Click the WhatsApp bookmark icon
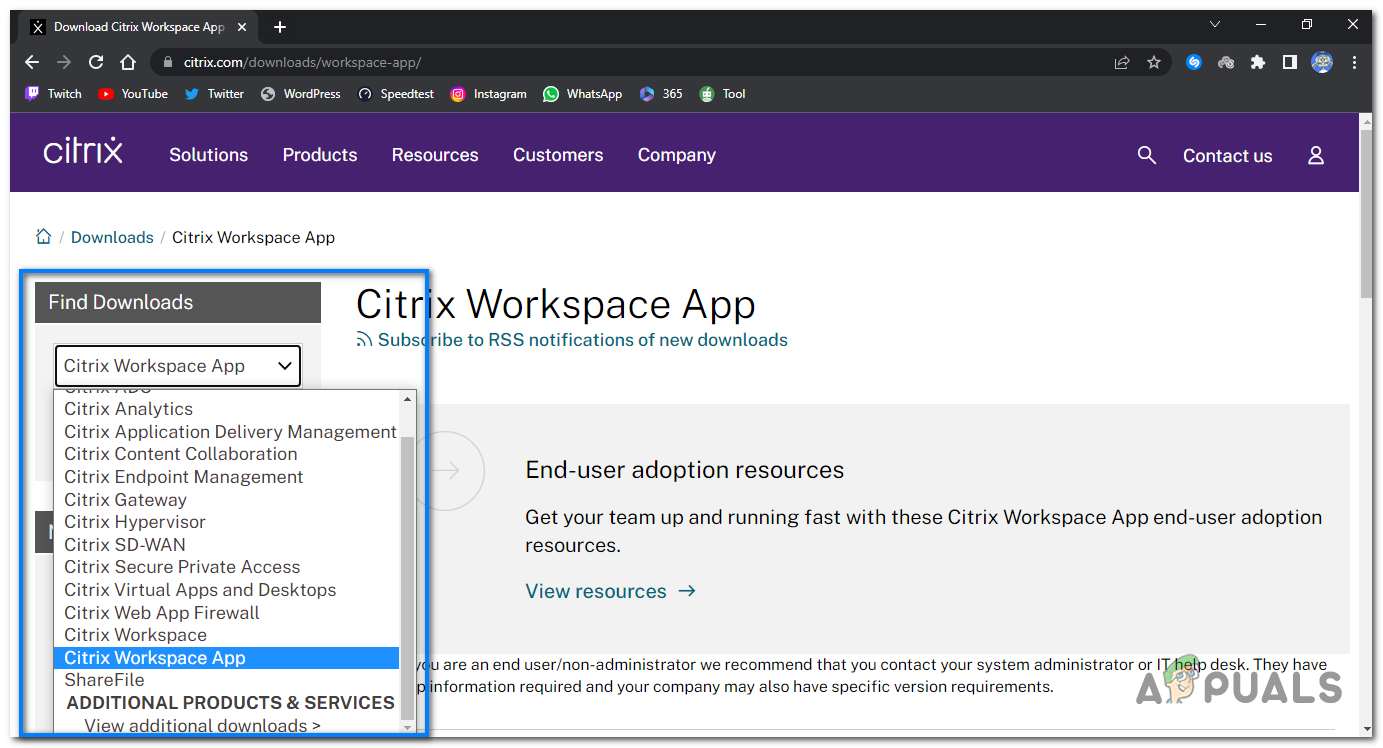The width and height of the screenshot is (1383, 748). point(551,93)
